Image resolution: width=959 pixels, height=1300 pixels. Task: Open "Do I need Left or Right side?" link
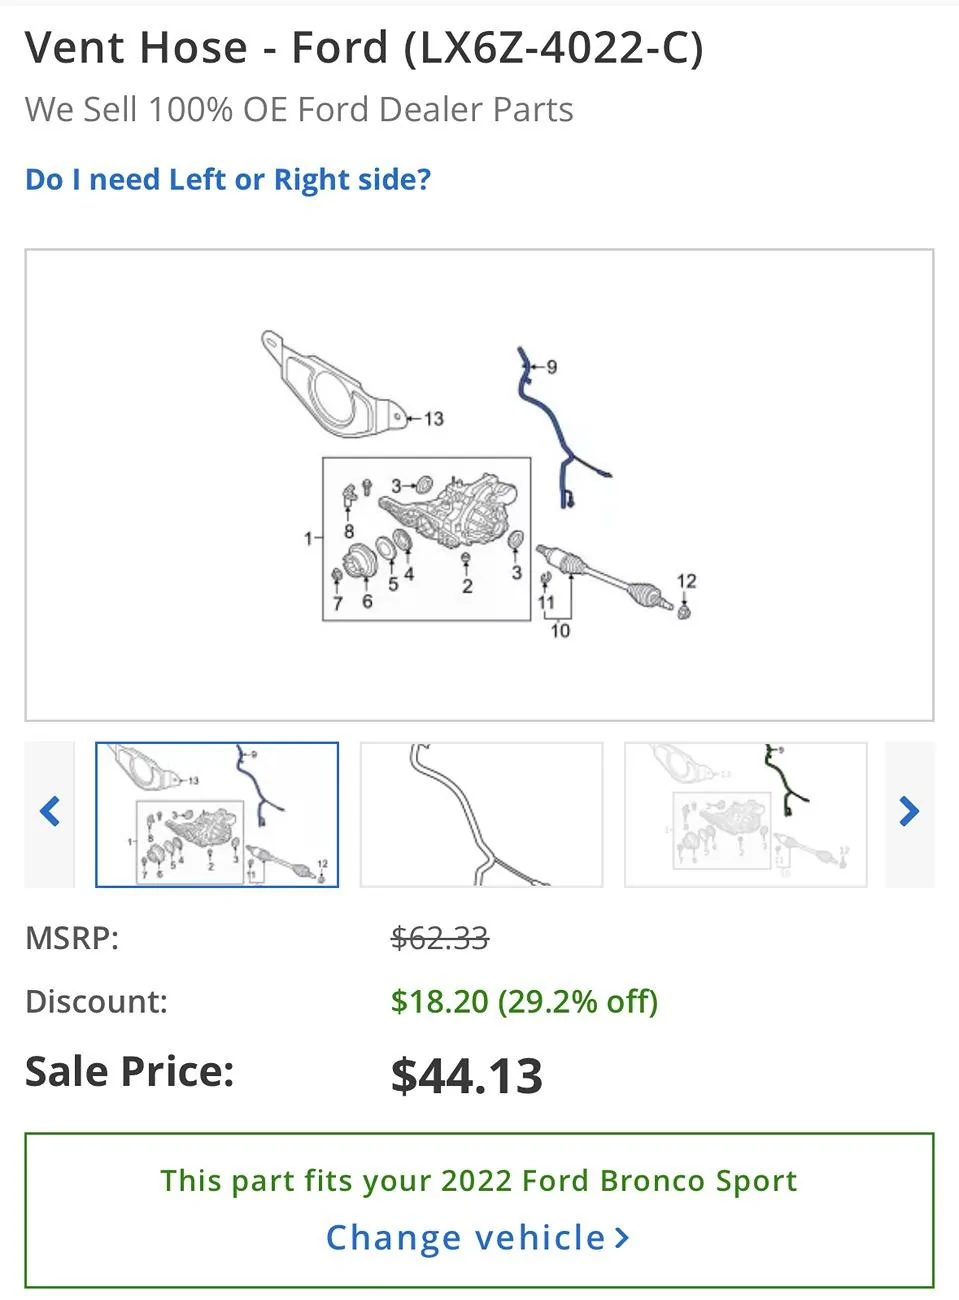click(228, 180)
